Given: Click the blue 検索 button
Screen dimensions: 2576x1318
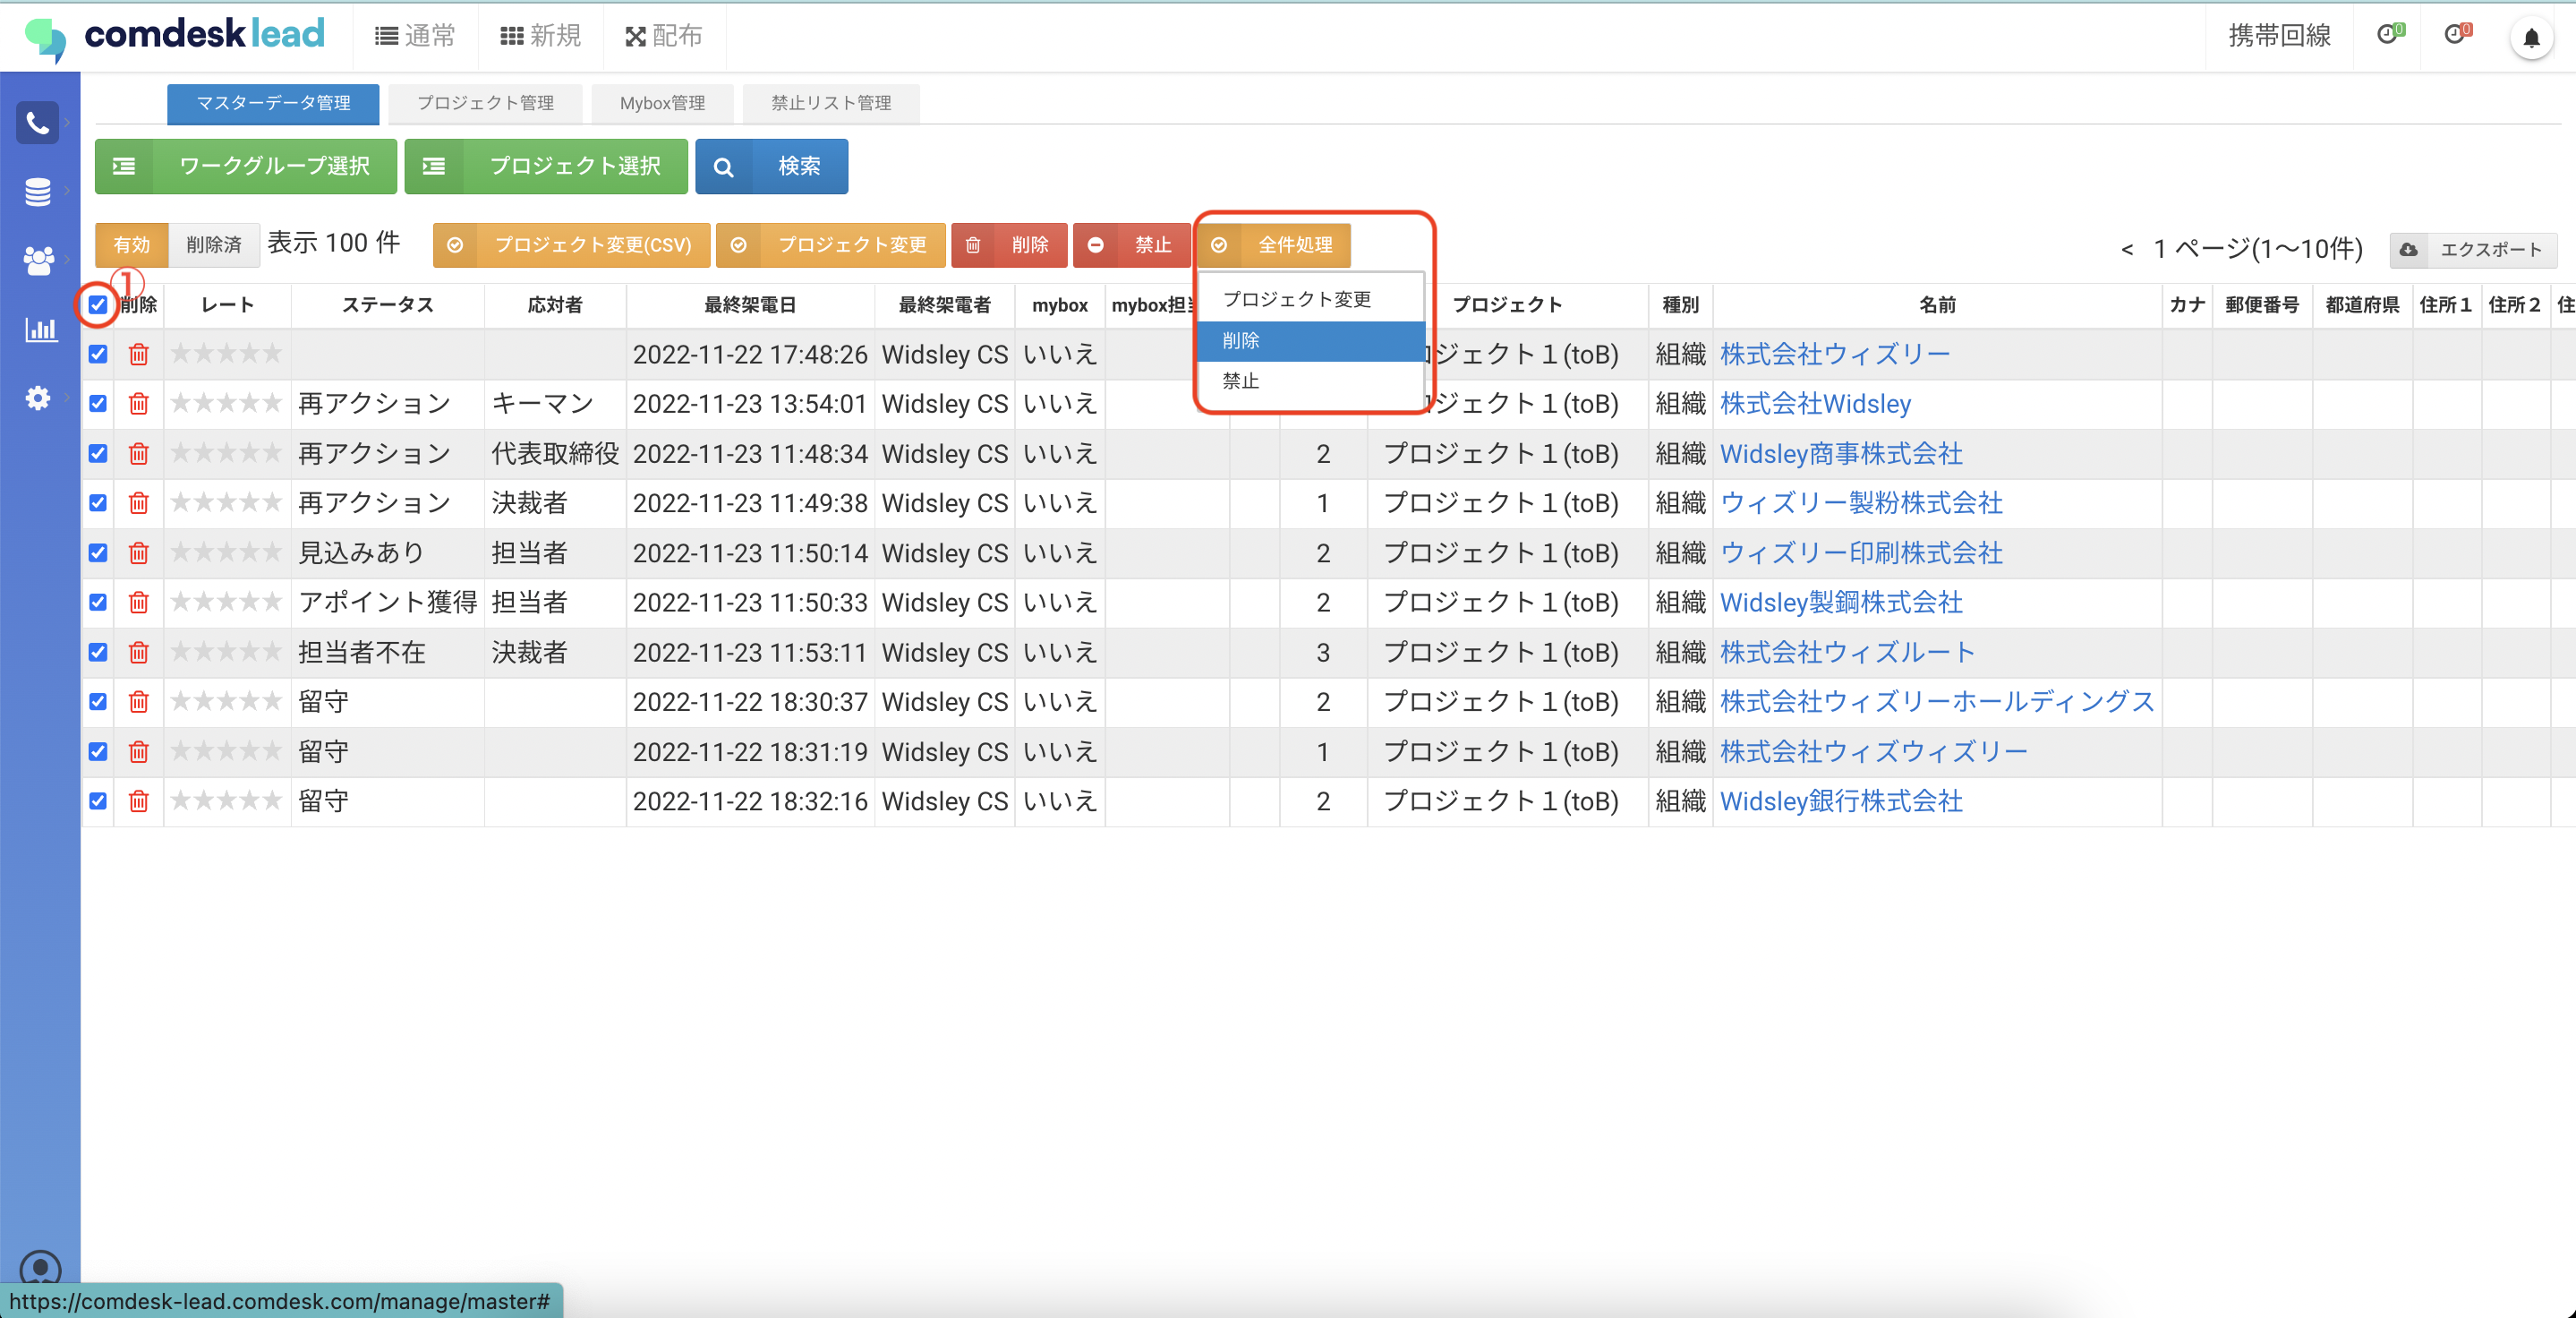Looking at the screenshot, I should tap(771, 166).
